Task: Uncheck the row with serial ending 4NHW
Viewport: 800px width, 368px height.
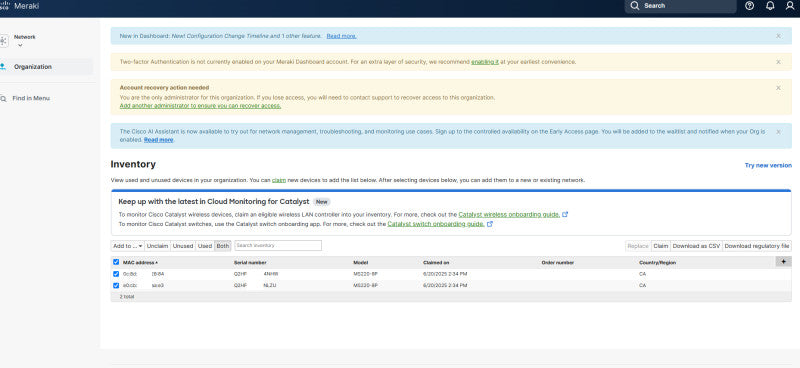Action: click(116, 274)
